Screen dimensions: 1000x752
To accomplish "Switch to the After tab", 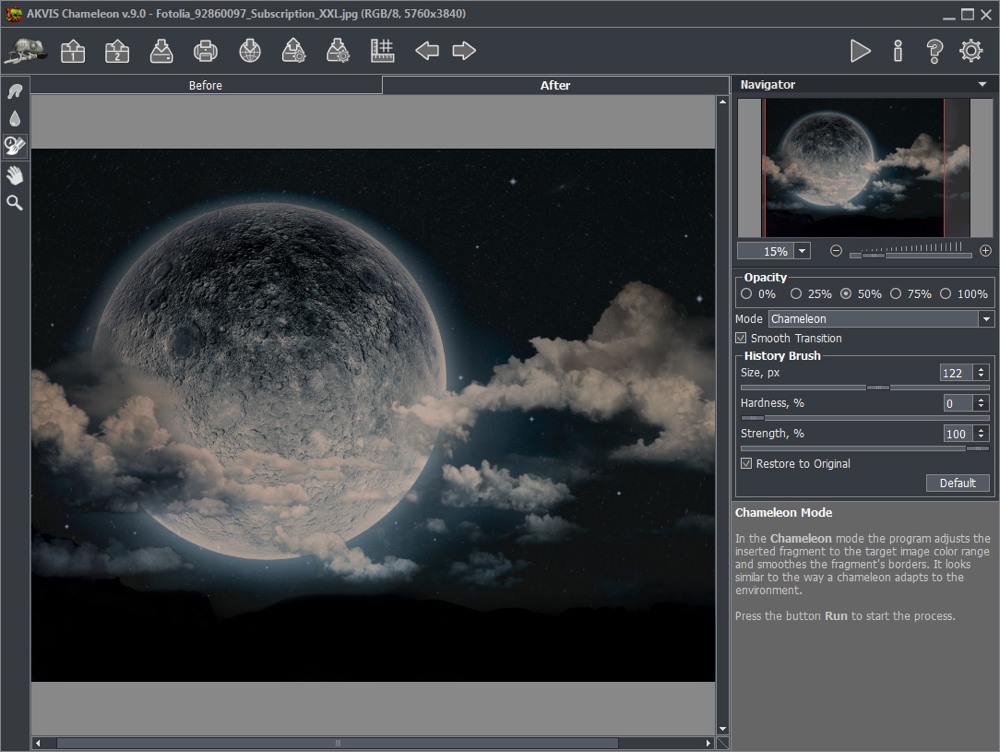I will tap(555, 86).
